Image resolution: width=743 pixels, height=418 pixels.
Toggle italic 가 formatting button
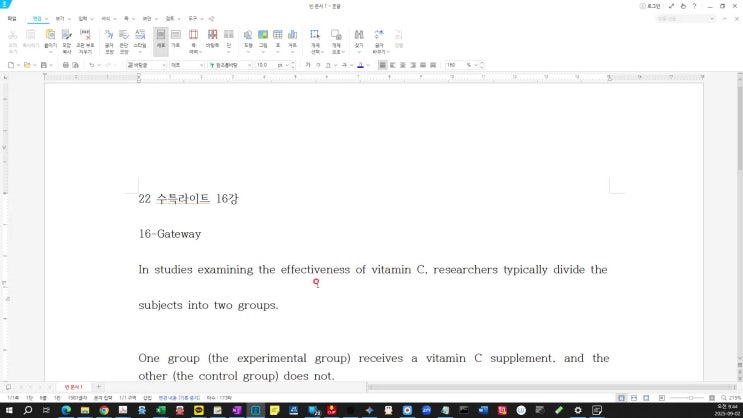click(318, 64)
